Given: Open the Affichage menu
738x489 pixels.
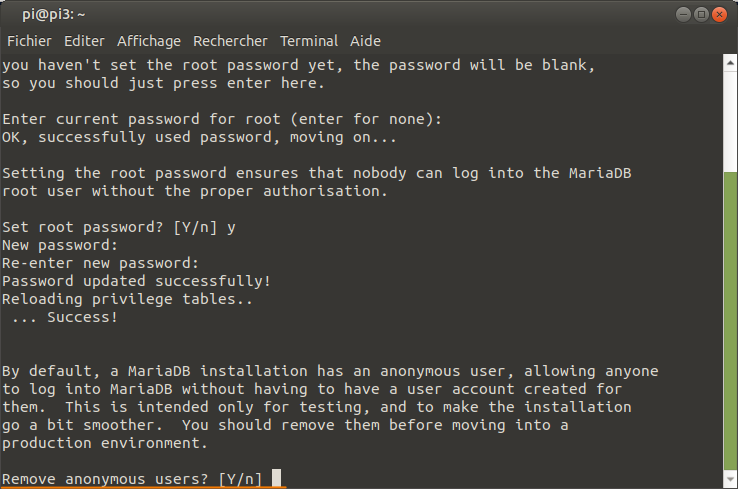Looking at the screenshot, I should pyautogui.click(x=149, y=41).
